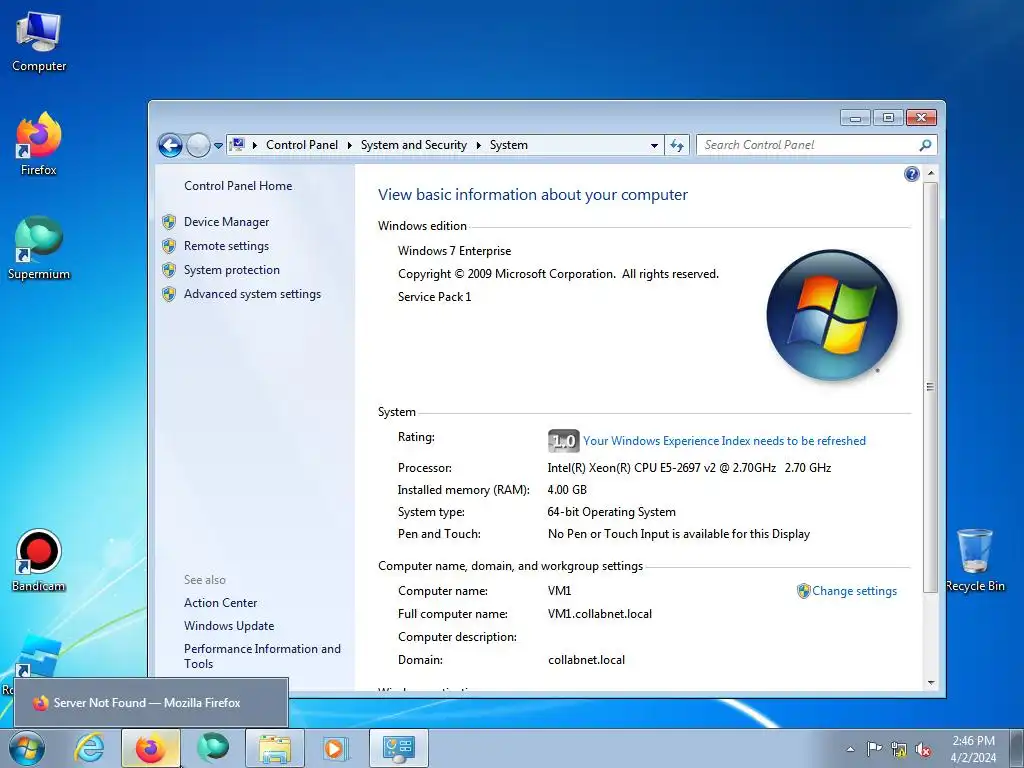Refresh the System page

[x=677, y=146]
